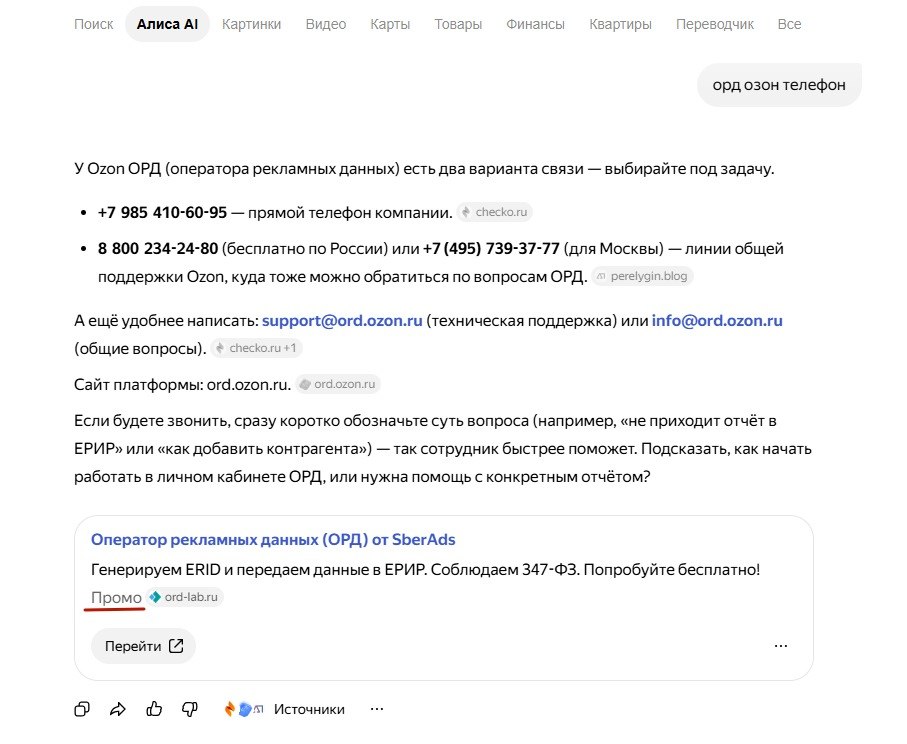Image resolution: width=907 pixels, height=744 pixels.
Task: Open the ord.ozon.ru source chip
Action: (338, 384)
